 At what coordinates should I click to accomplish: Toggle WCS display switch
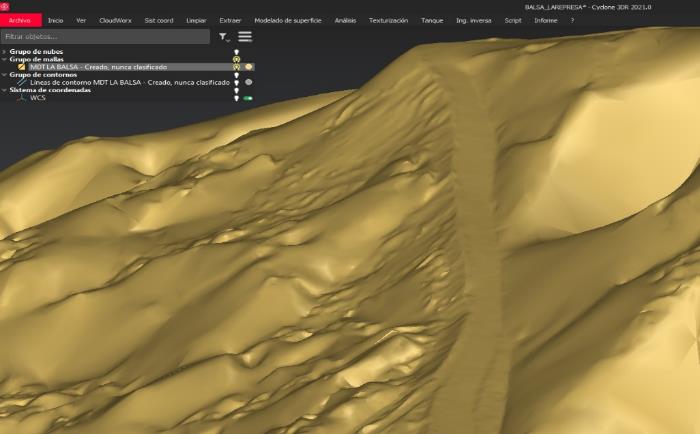click(248, 98)
